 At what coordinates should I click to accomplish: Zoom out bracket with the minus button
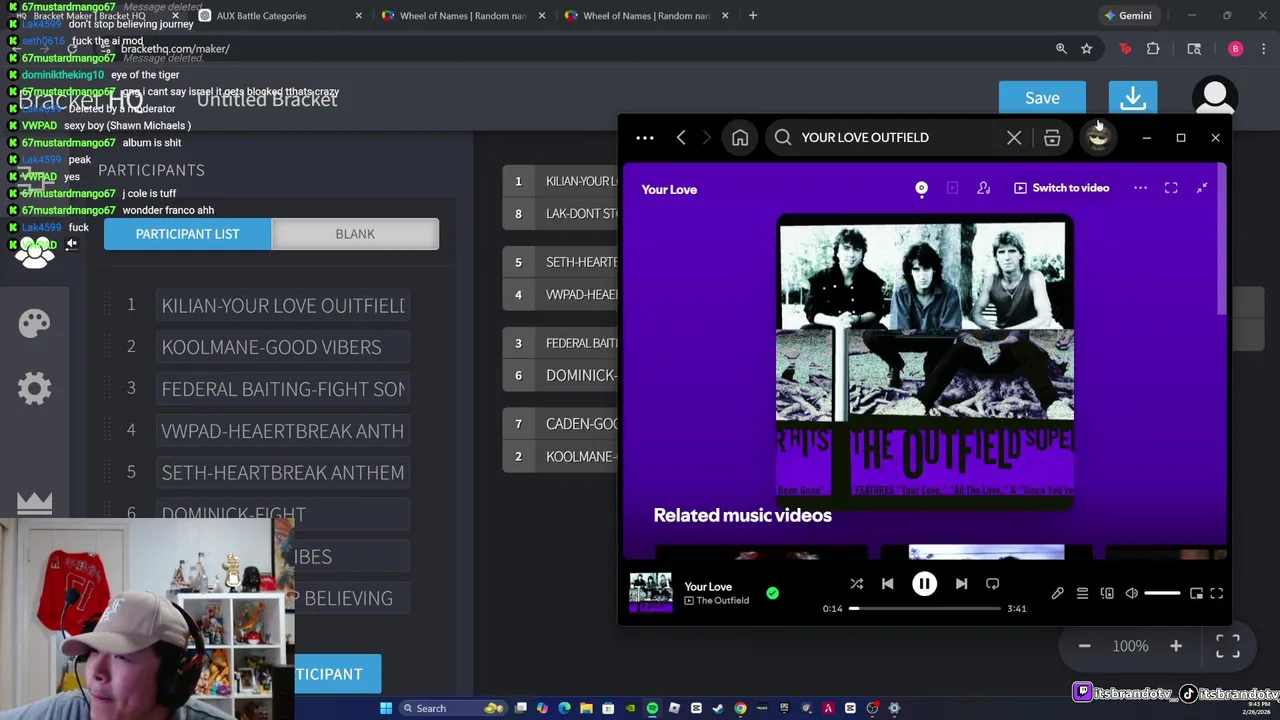click(x=1084, y=646)
